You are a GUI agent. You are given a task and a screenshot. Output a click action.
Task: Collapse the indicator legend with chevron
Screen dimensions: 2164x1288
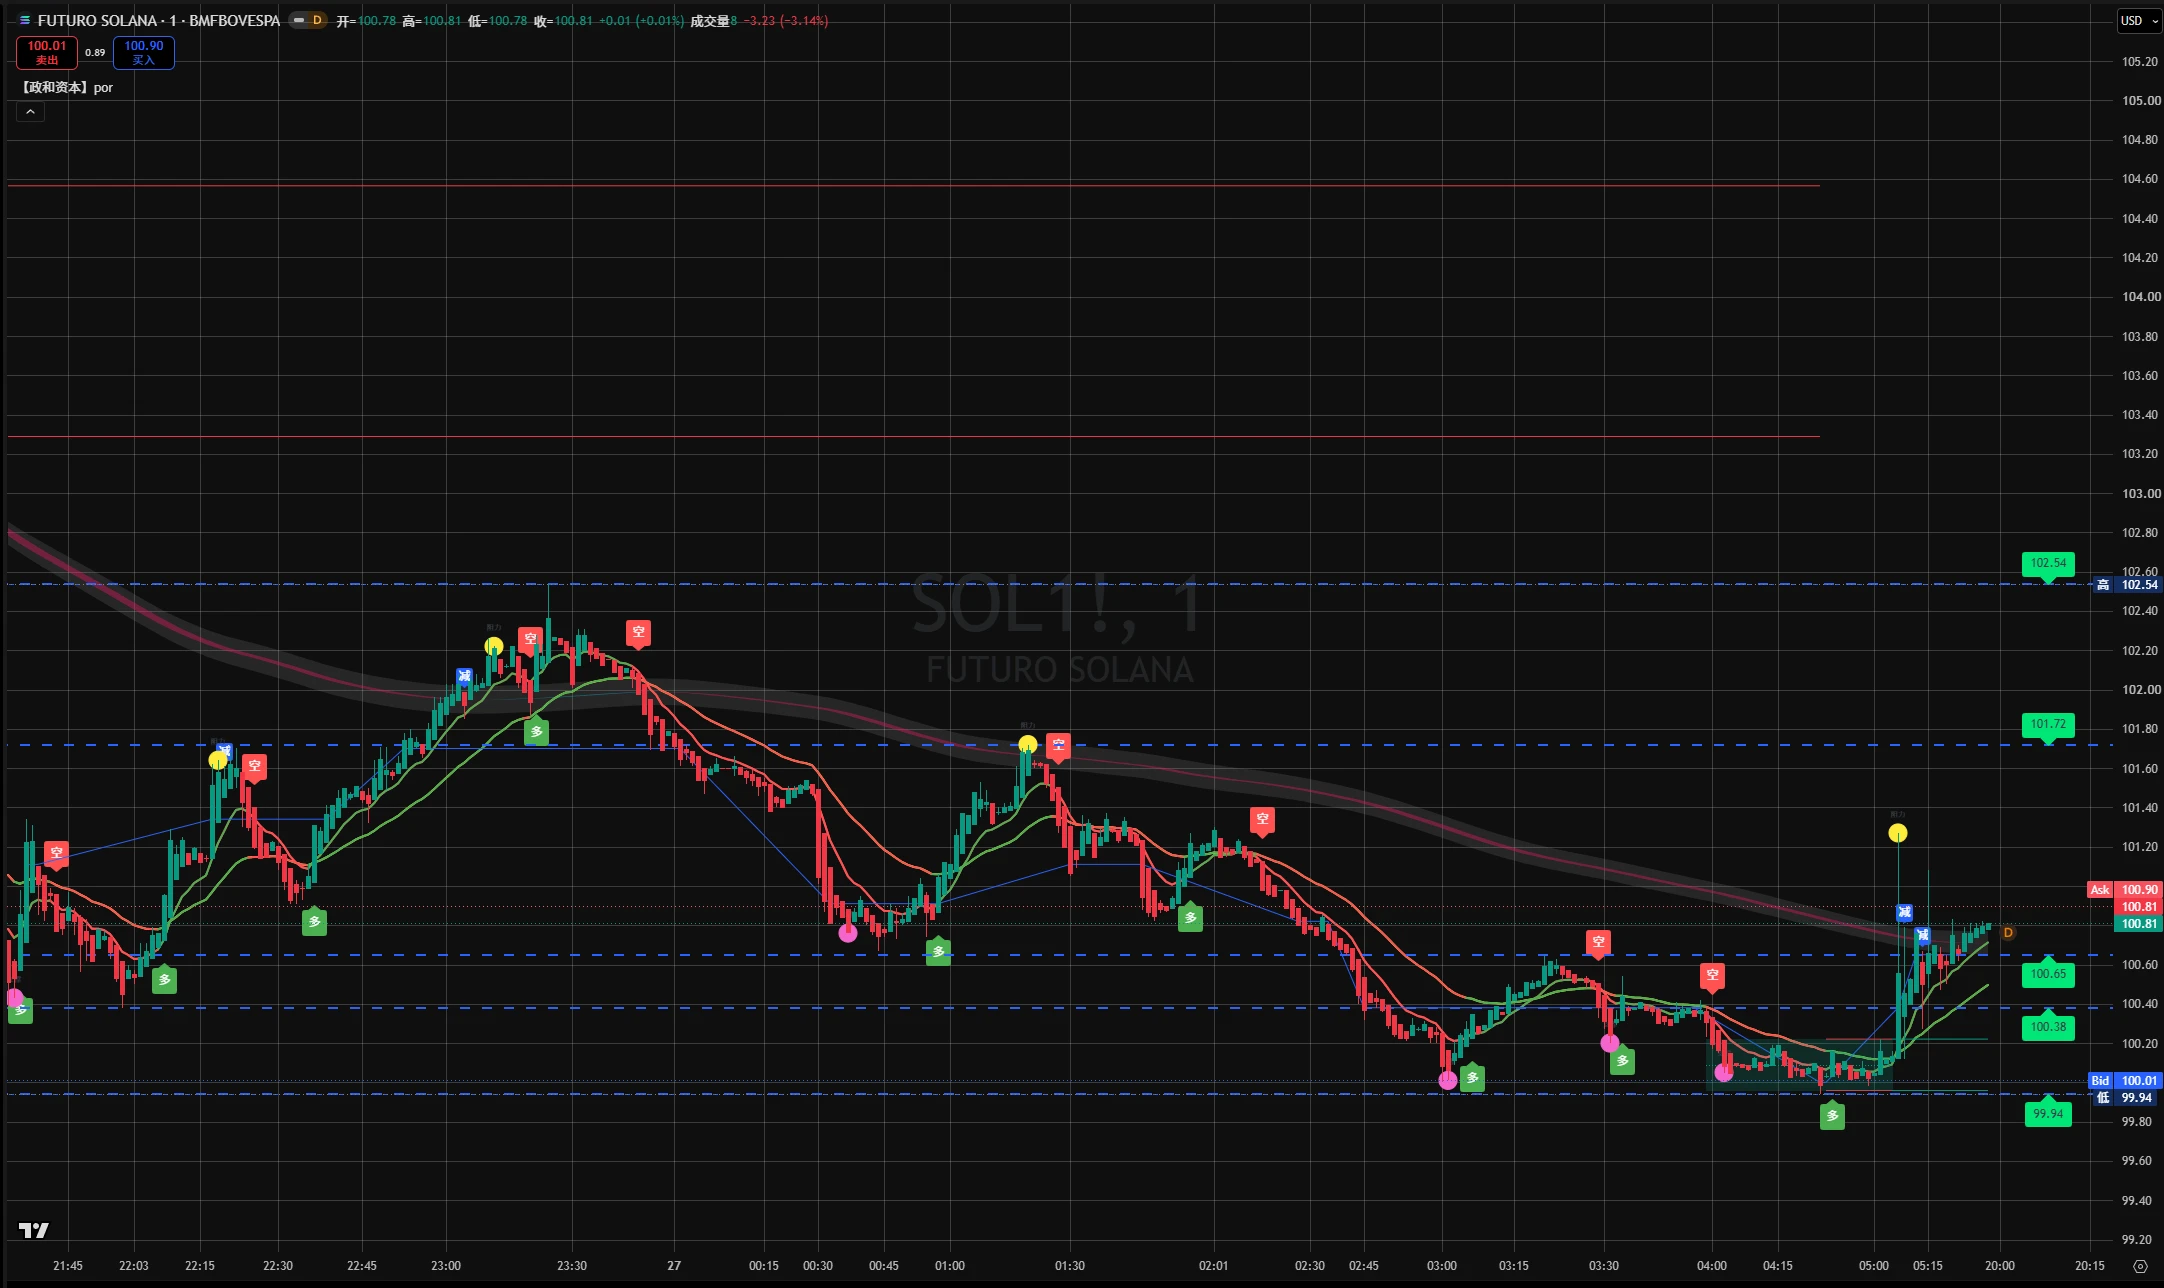30,112
